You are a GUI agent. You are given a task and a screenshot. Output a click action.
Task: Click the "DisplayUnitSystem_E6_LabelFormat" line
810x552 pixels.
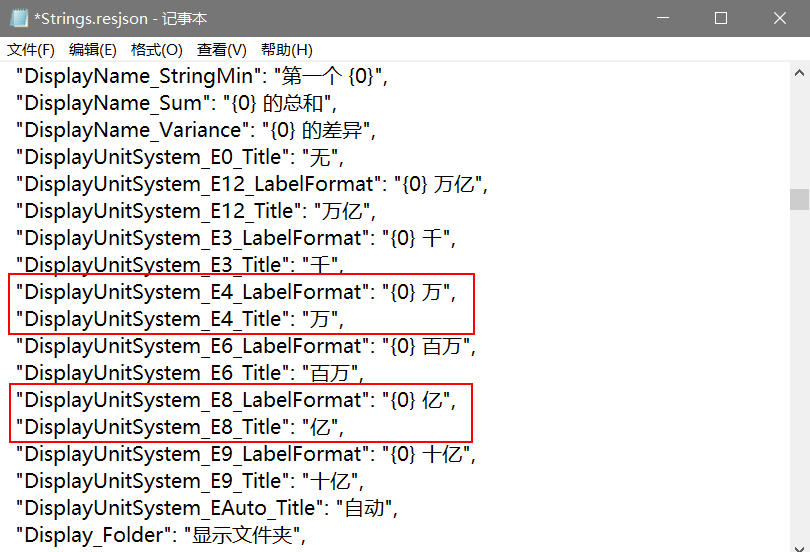coord(245,346)
